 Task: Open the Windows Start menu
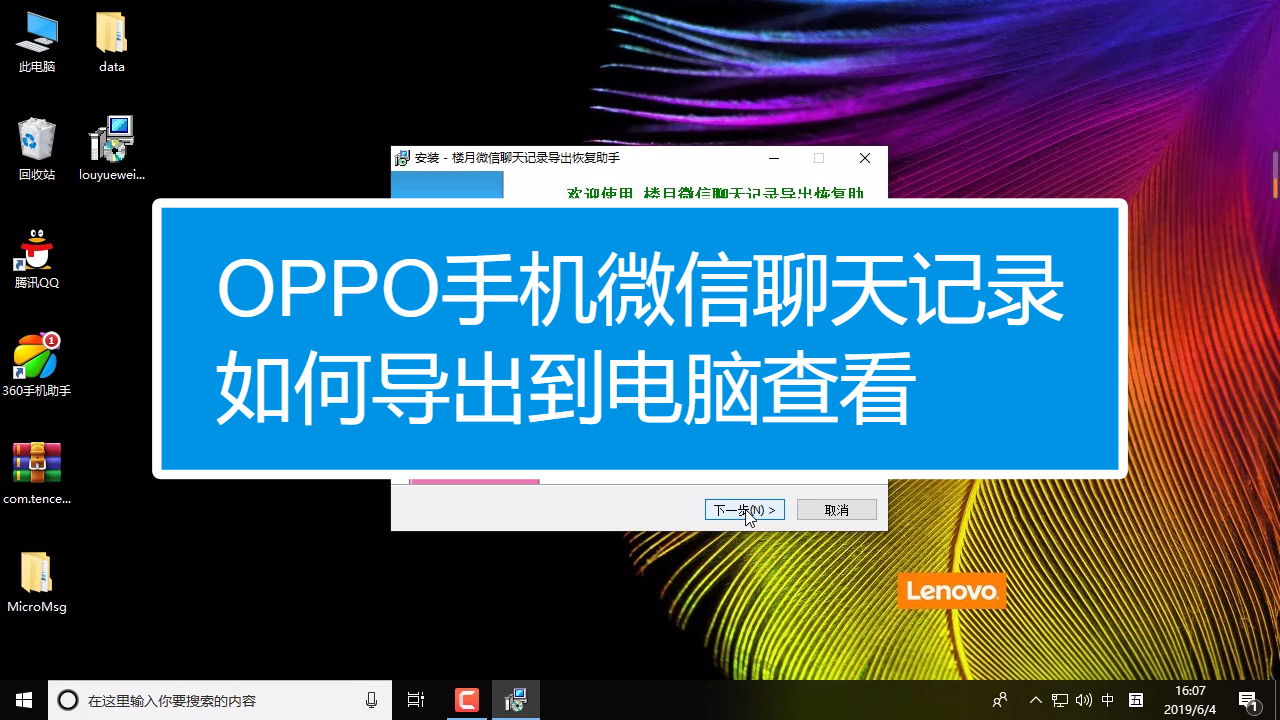24,700
